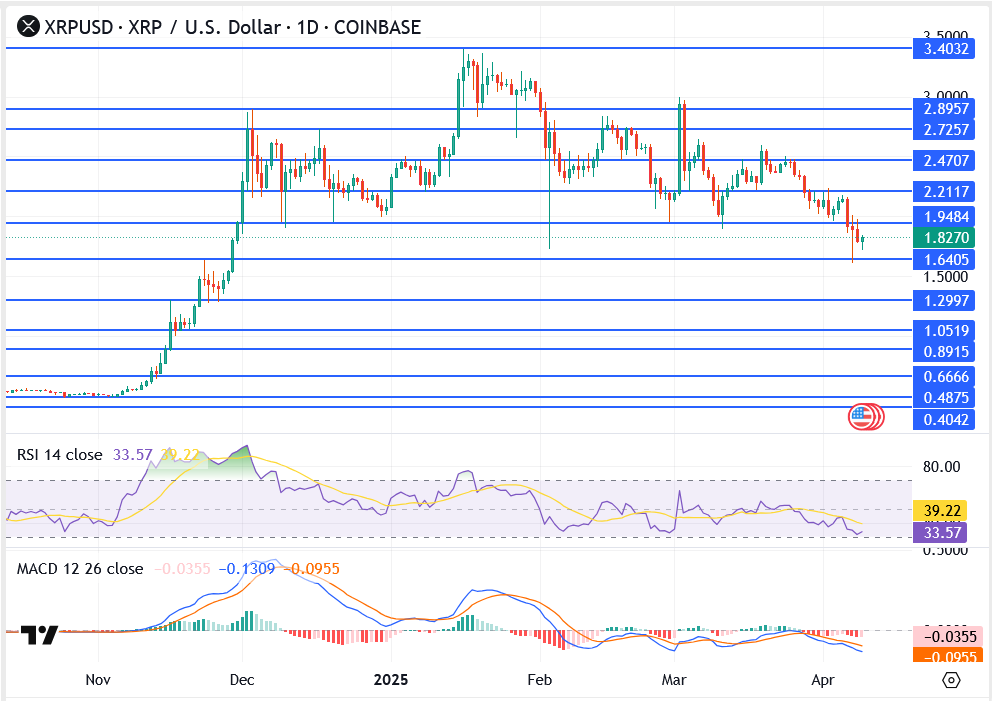Click the orange -0.0955 MACD signal label

943,657
